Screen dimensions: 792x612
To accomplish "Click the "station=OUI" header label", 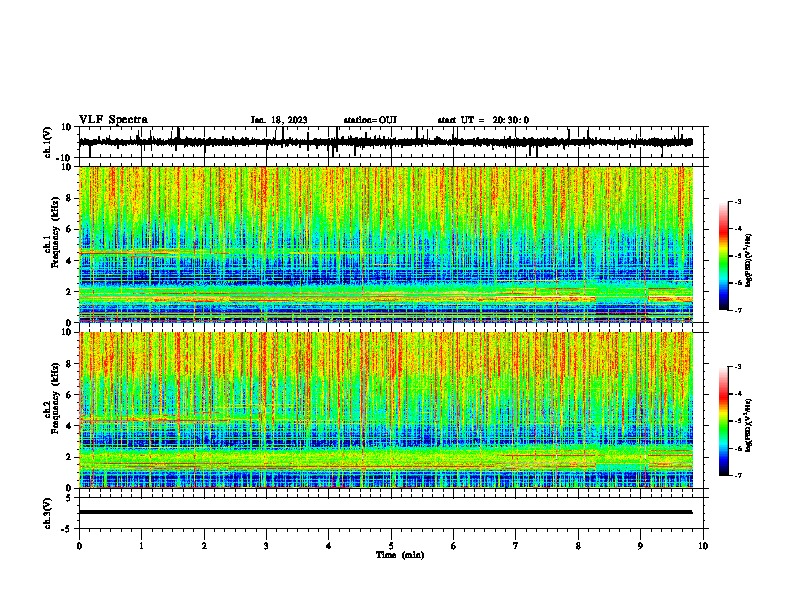I will [370, 120].
